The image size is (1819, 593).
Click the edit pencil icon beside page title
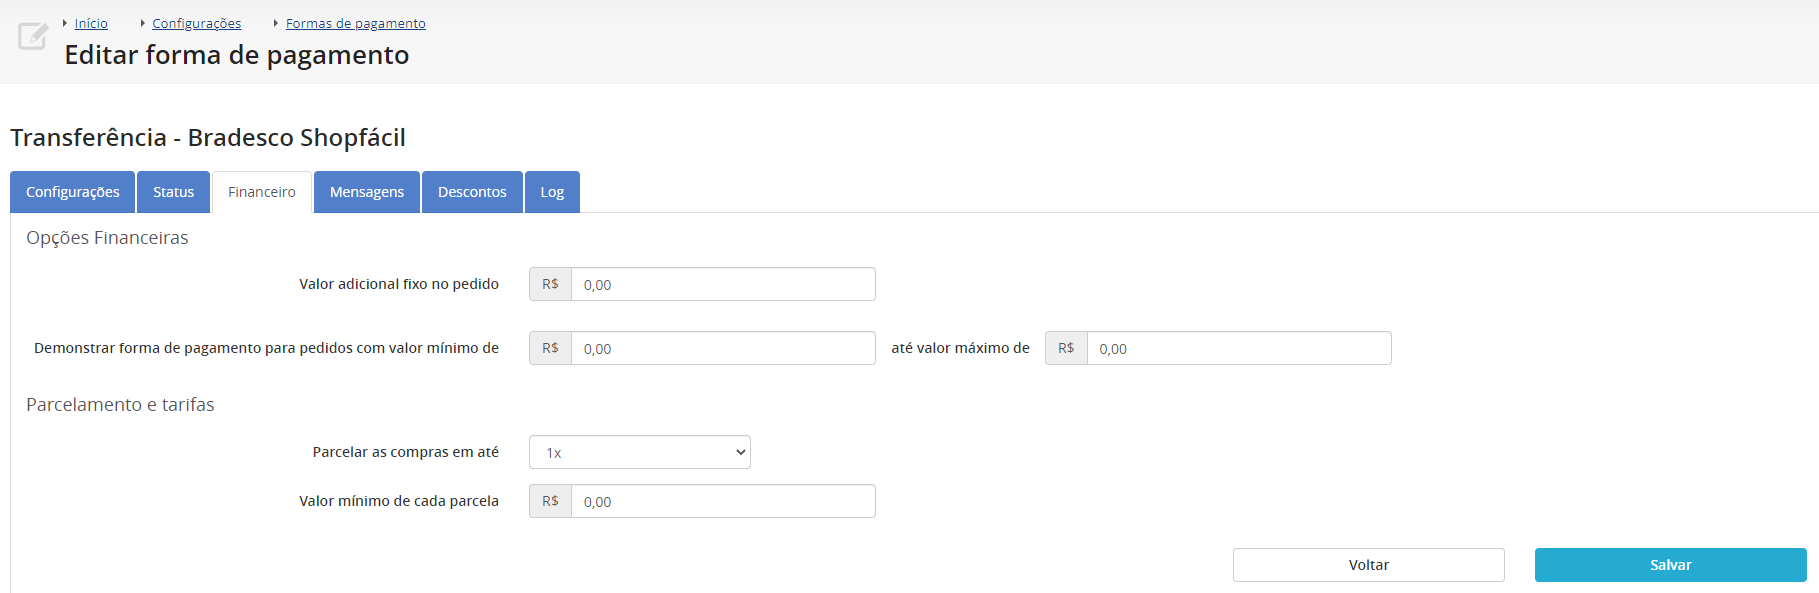33,36
